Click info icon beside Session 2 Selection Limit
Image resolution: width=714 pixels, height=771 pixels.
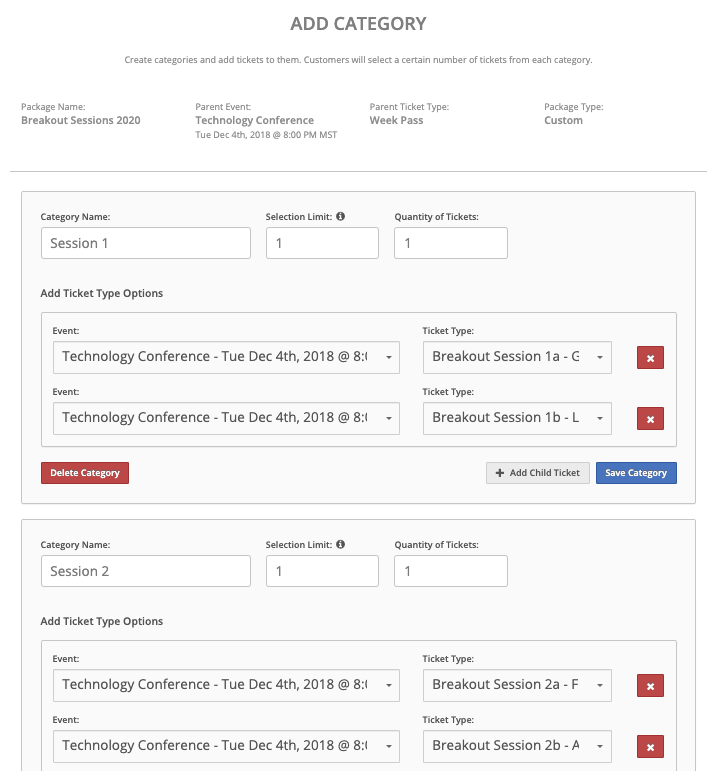point(340,544)
